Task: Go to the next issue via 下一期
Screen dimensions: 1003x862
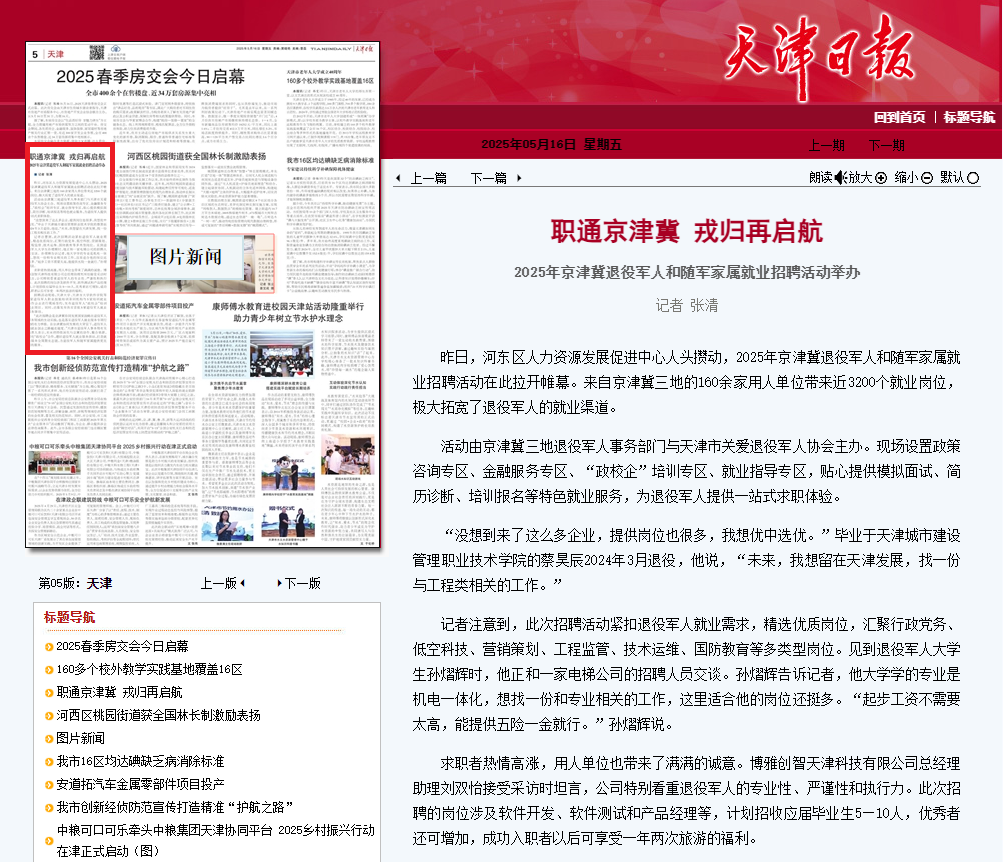Action: tap(887, 145)
